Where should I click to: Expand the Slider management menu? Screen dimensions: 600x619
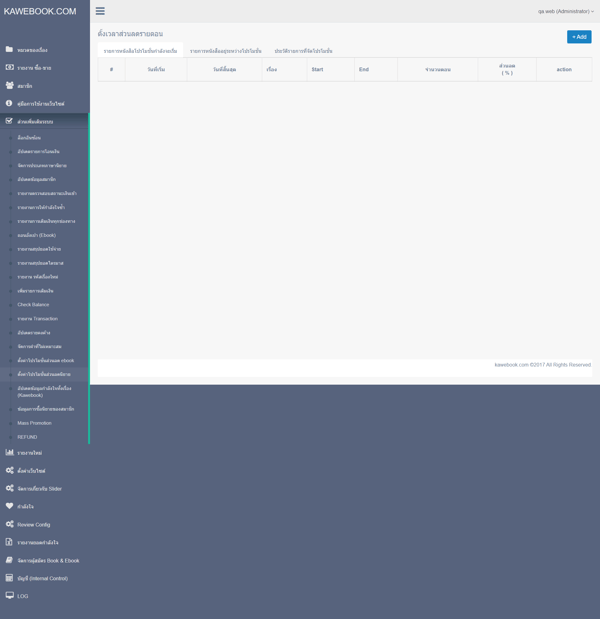click(x=39, y=489)
